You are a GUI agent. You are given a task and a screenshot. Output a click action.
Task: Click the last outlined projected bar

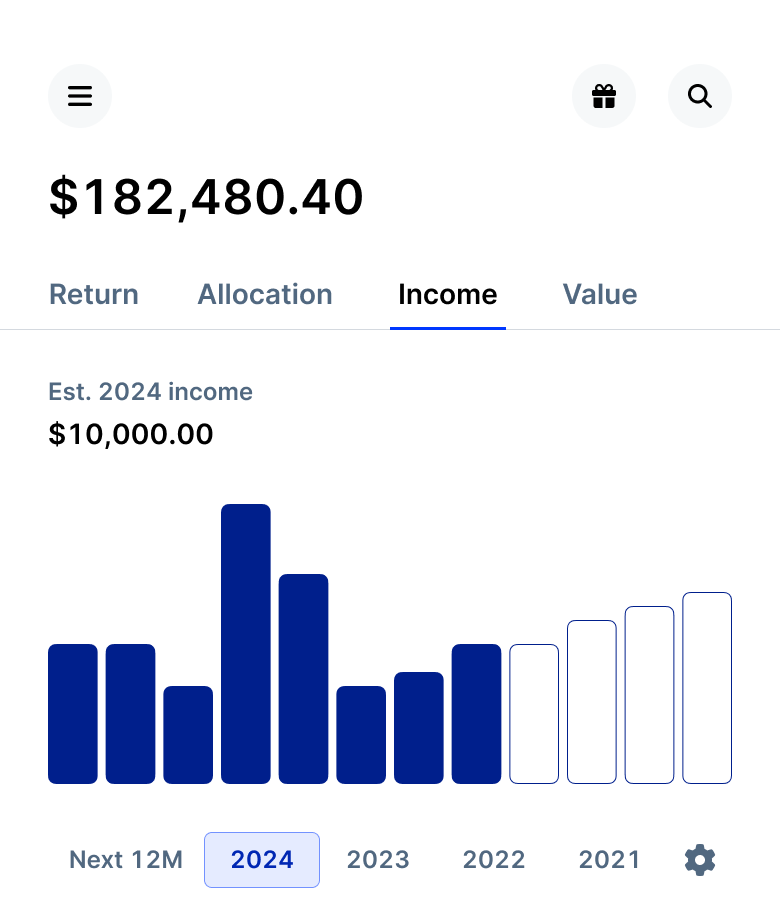click(x=707, y=688)
